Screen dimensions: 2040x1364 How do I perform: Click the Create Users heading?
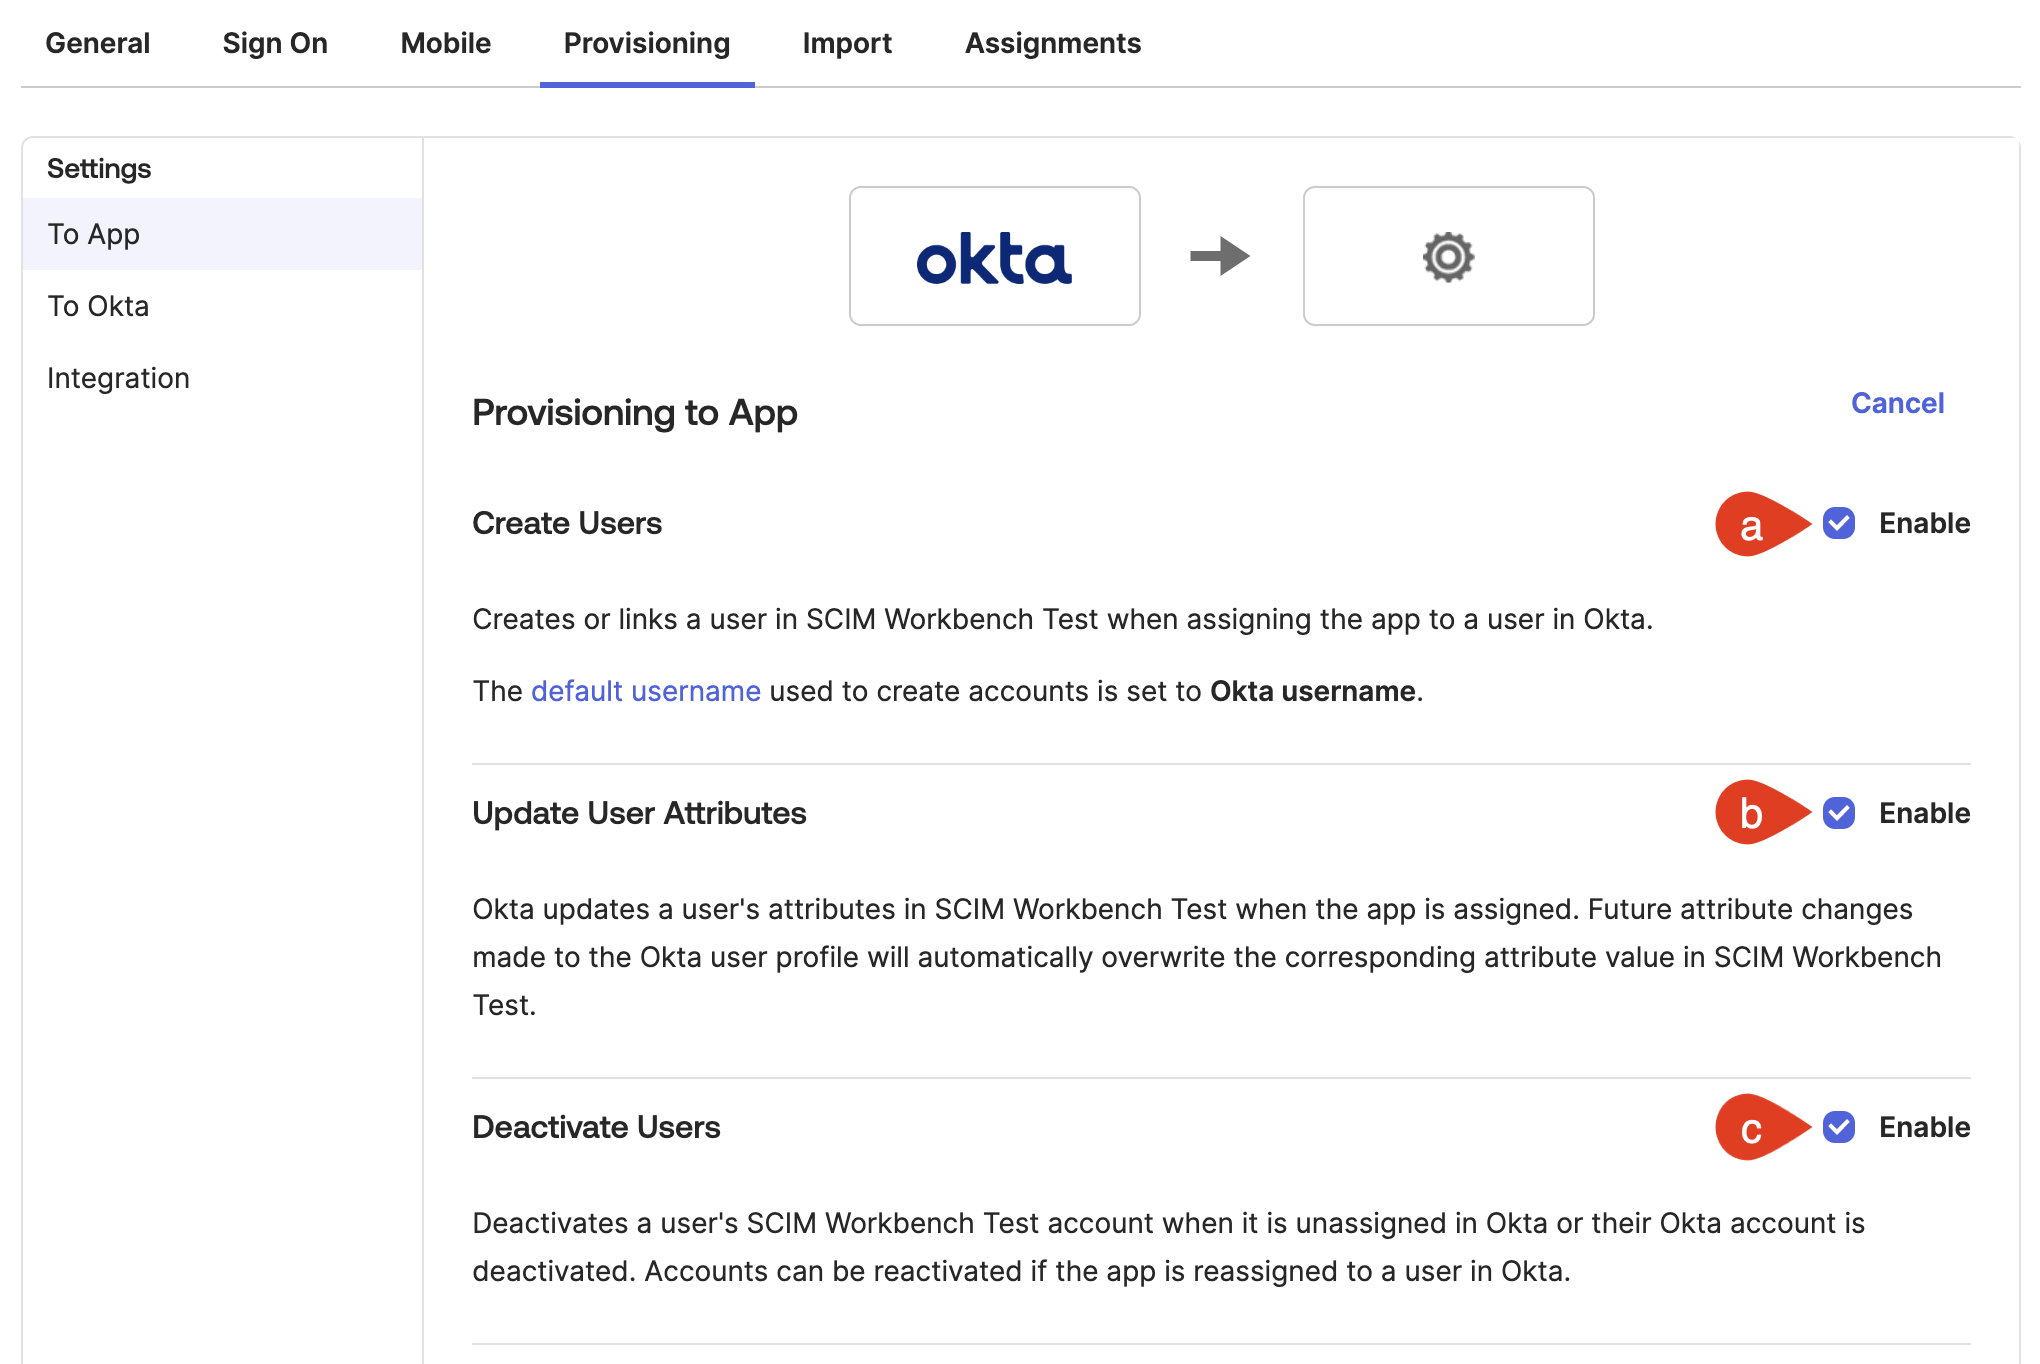tap(567, 523)
